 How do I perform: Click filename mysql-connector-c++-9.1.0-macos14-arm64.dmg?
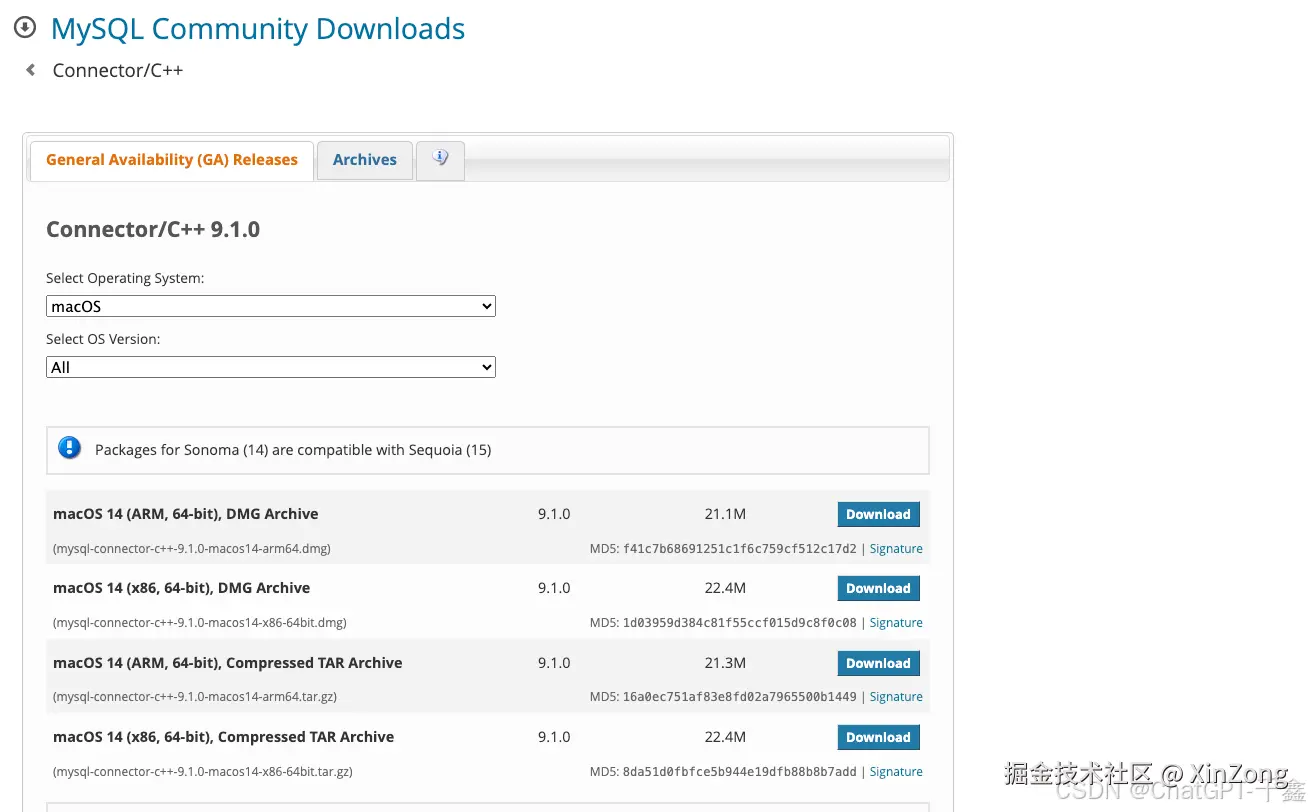pos(192,549)
